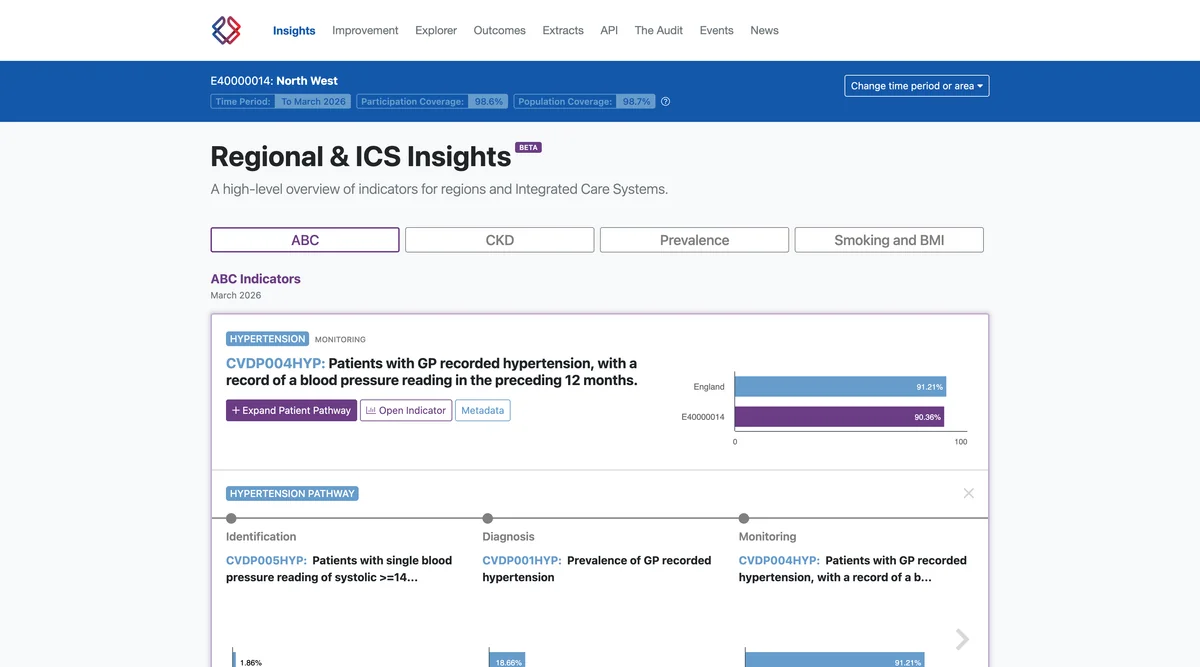Image resolution: width=1200 pixels, height=667 pixels.
Task: Open The Audit nav item
Action: point(659,30)
